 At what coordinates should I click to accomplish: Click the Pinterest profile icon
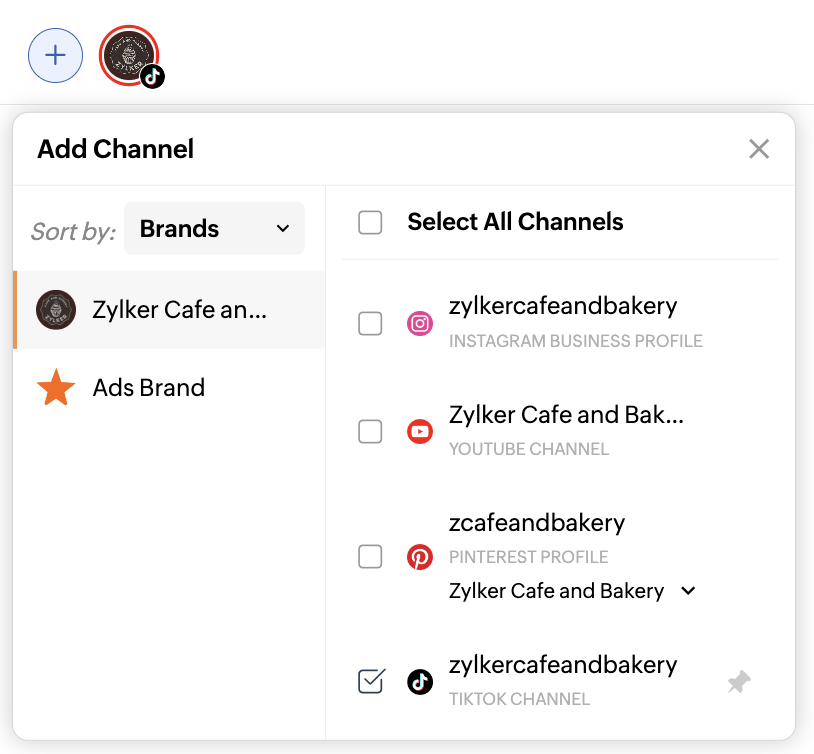[x=420, y=557]
